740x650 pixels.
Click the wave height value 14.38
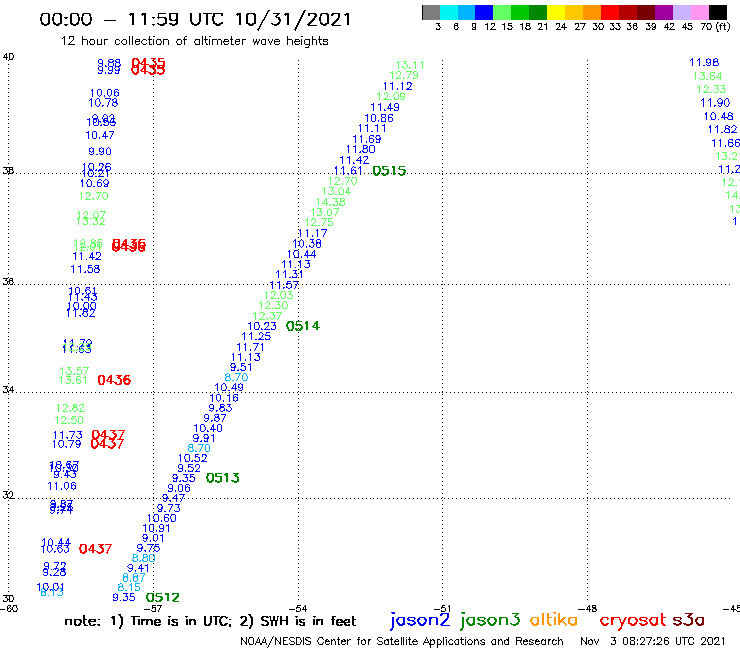[330, 202]
